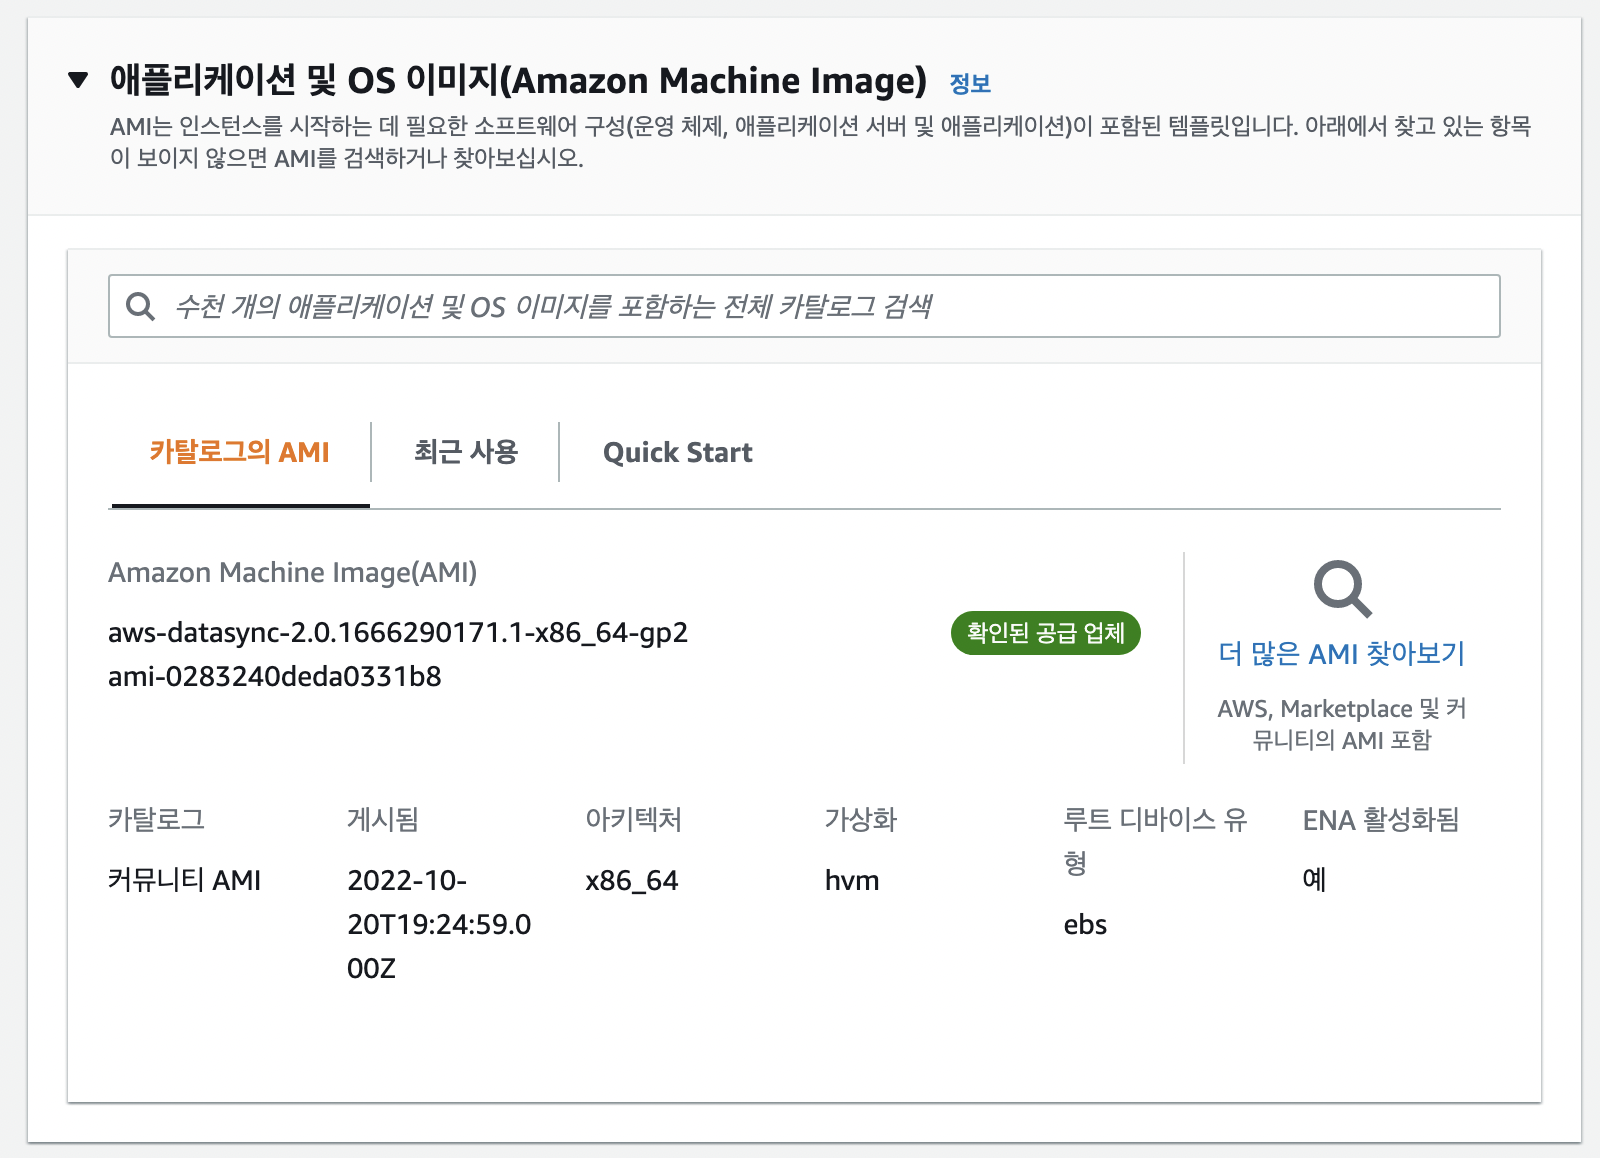Select the AMI ID ami-0283240deda0331b8
This screenshot has height=1158, width=1600.
pyautogui.click(x=275, y=677)
